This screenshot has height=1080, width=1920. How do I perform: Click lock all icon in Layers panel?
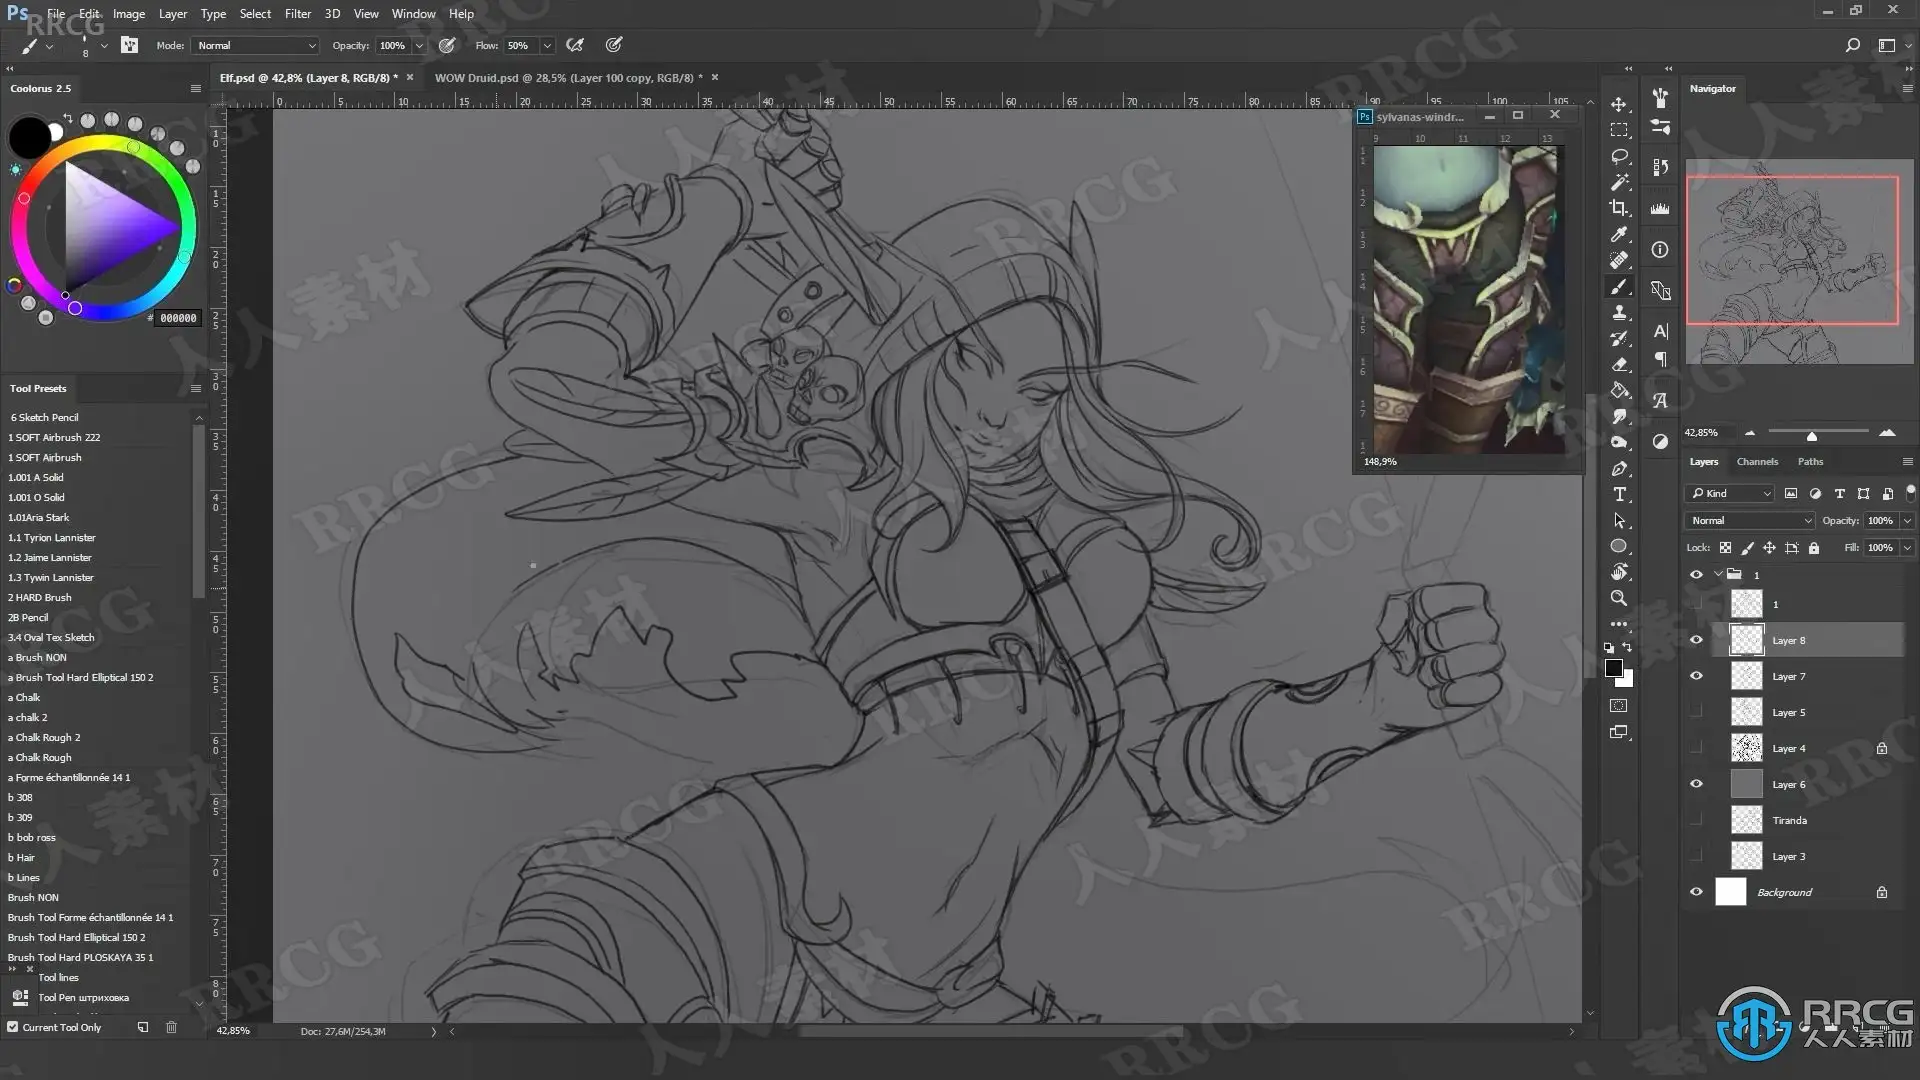coord(1814,548)
